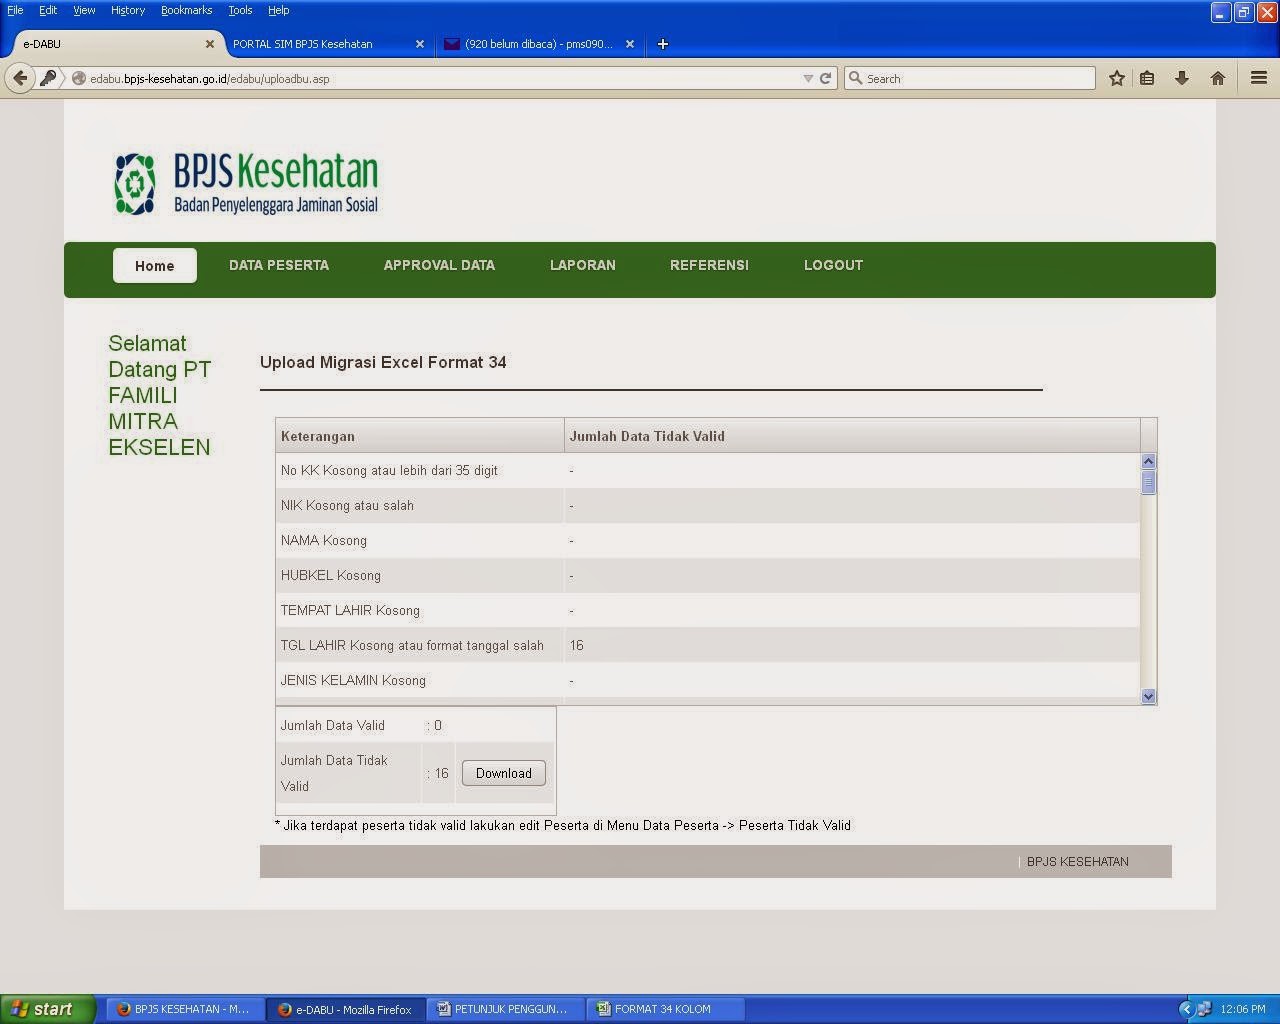This screenshot has width=1280, height=1024.
Task: Click the magnifier icon in the Search box
Action: pos(855,78)
